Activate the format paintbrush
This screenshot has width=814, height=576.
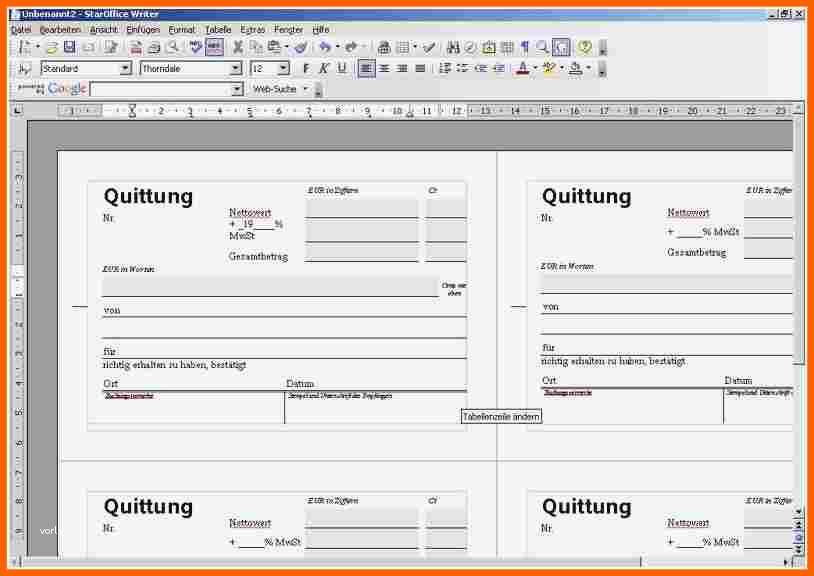(x=301, y=47)
